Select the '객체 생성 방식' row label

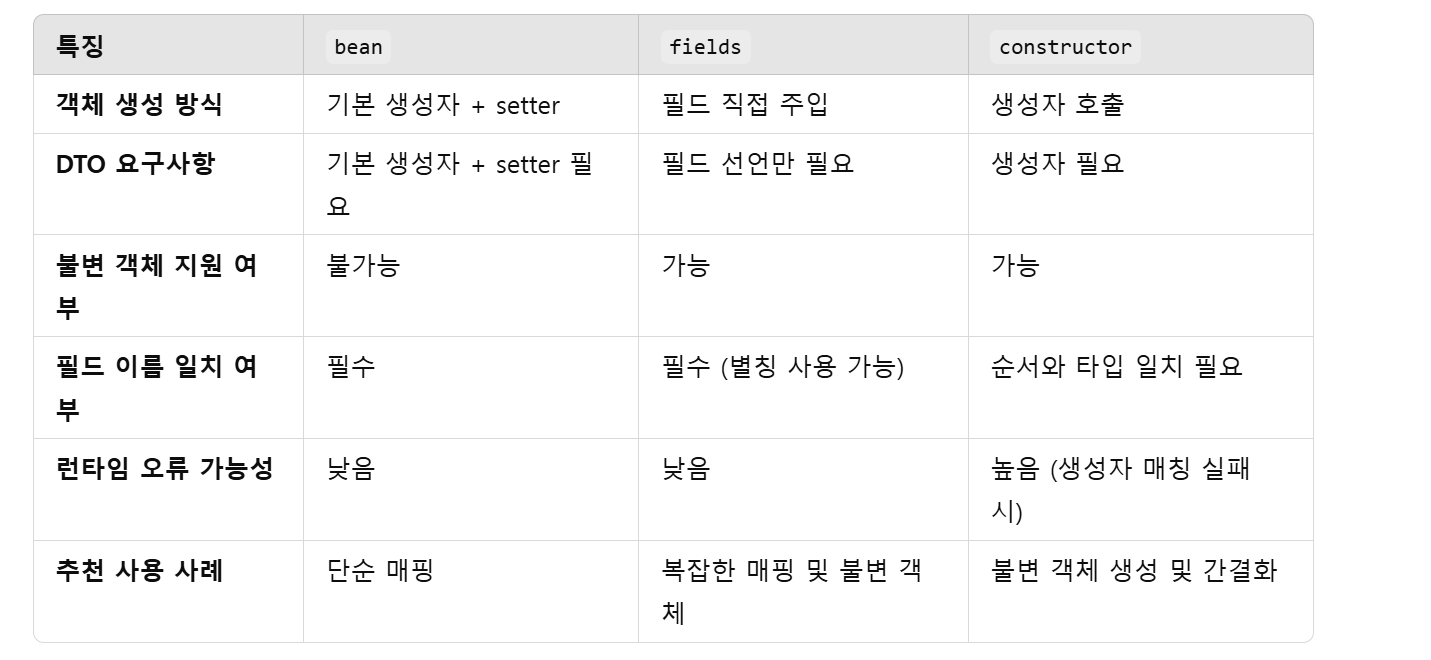139,104
